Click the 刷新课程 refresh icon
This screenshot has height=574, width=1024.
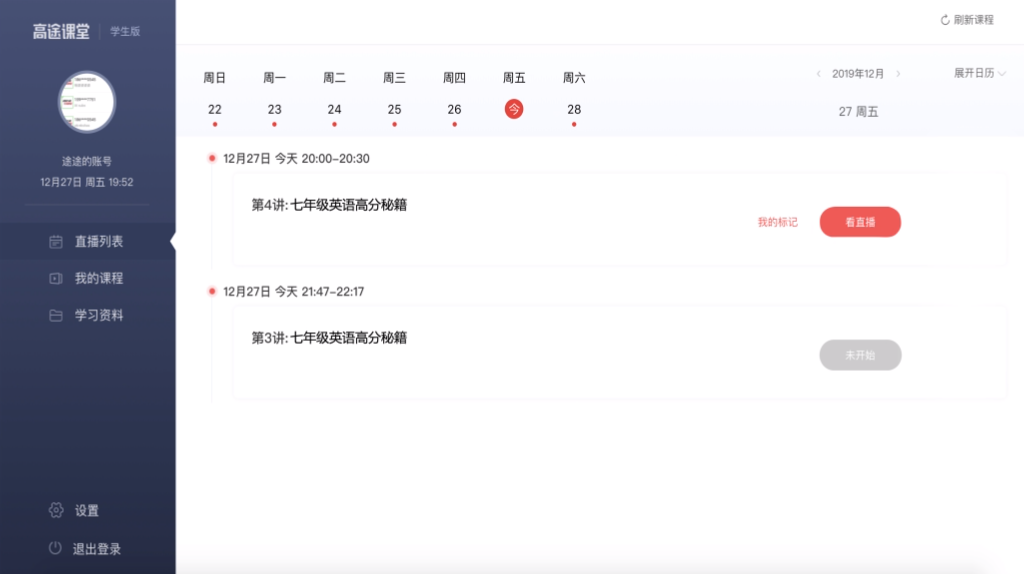pyautogui.click(x=945, y=20)
